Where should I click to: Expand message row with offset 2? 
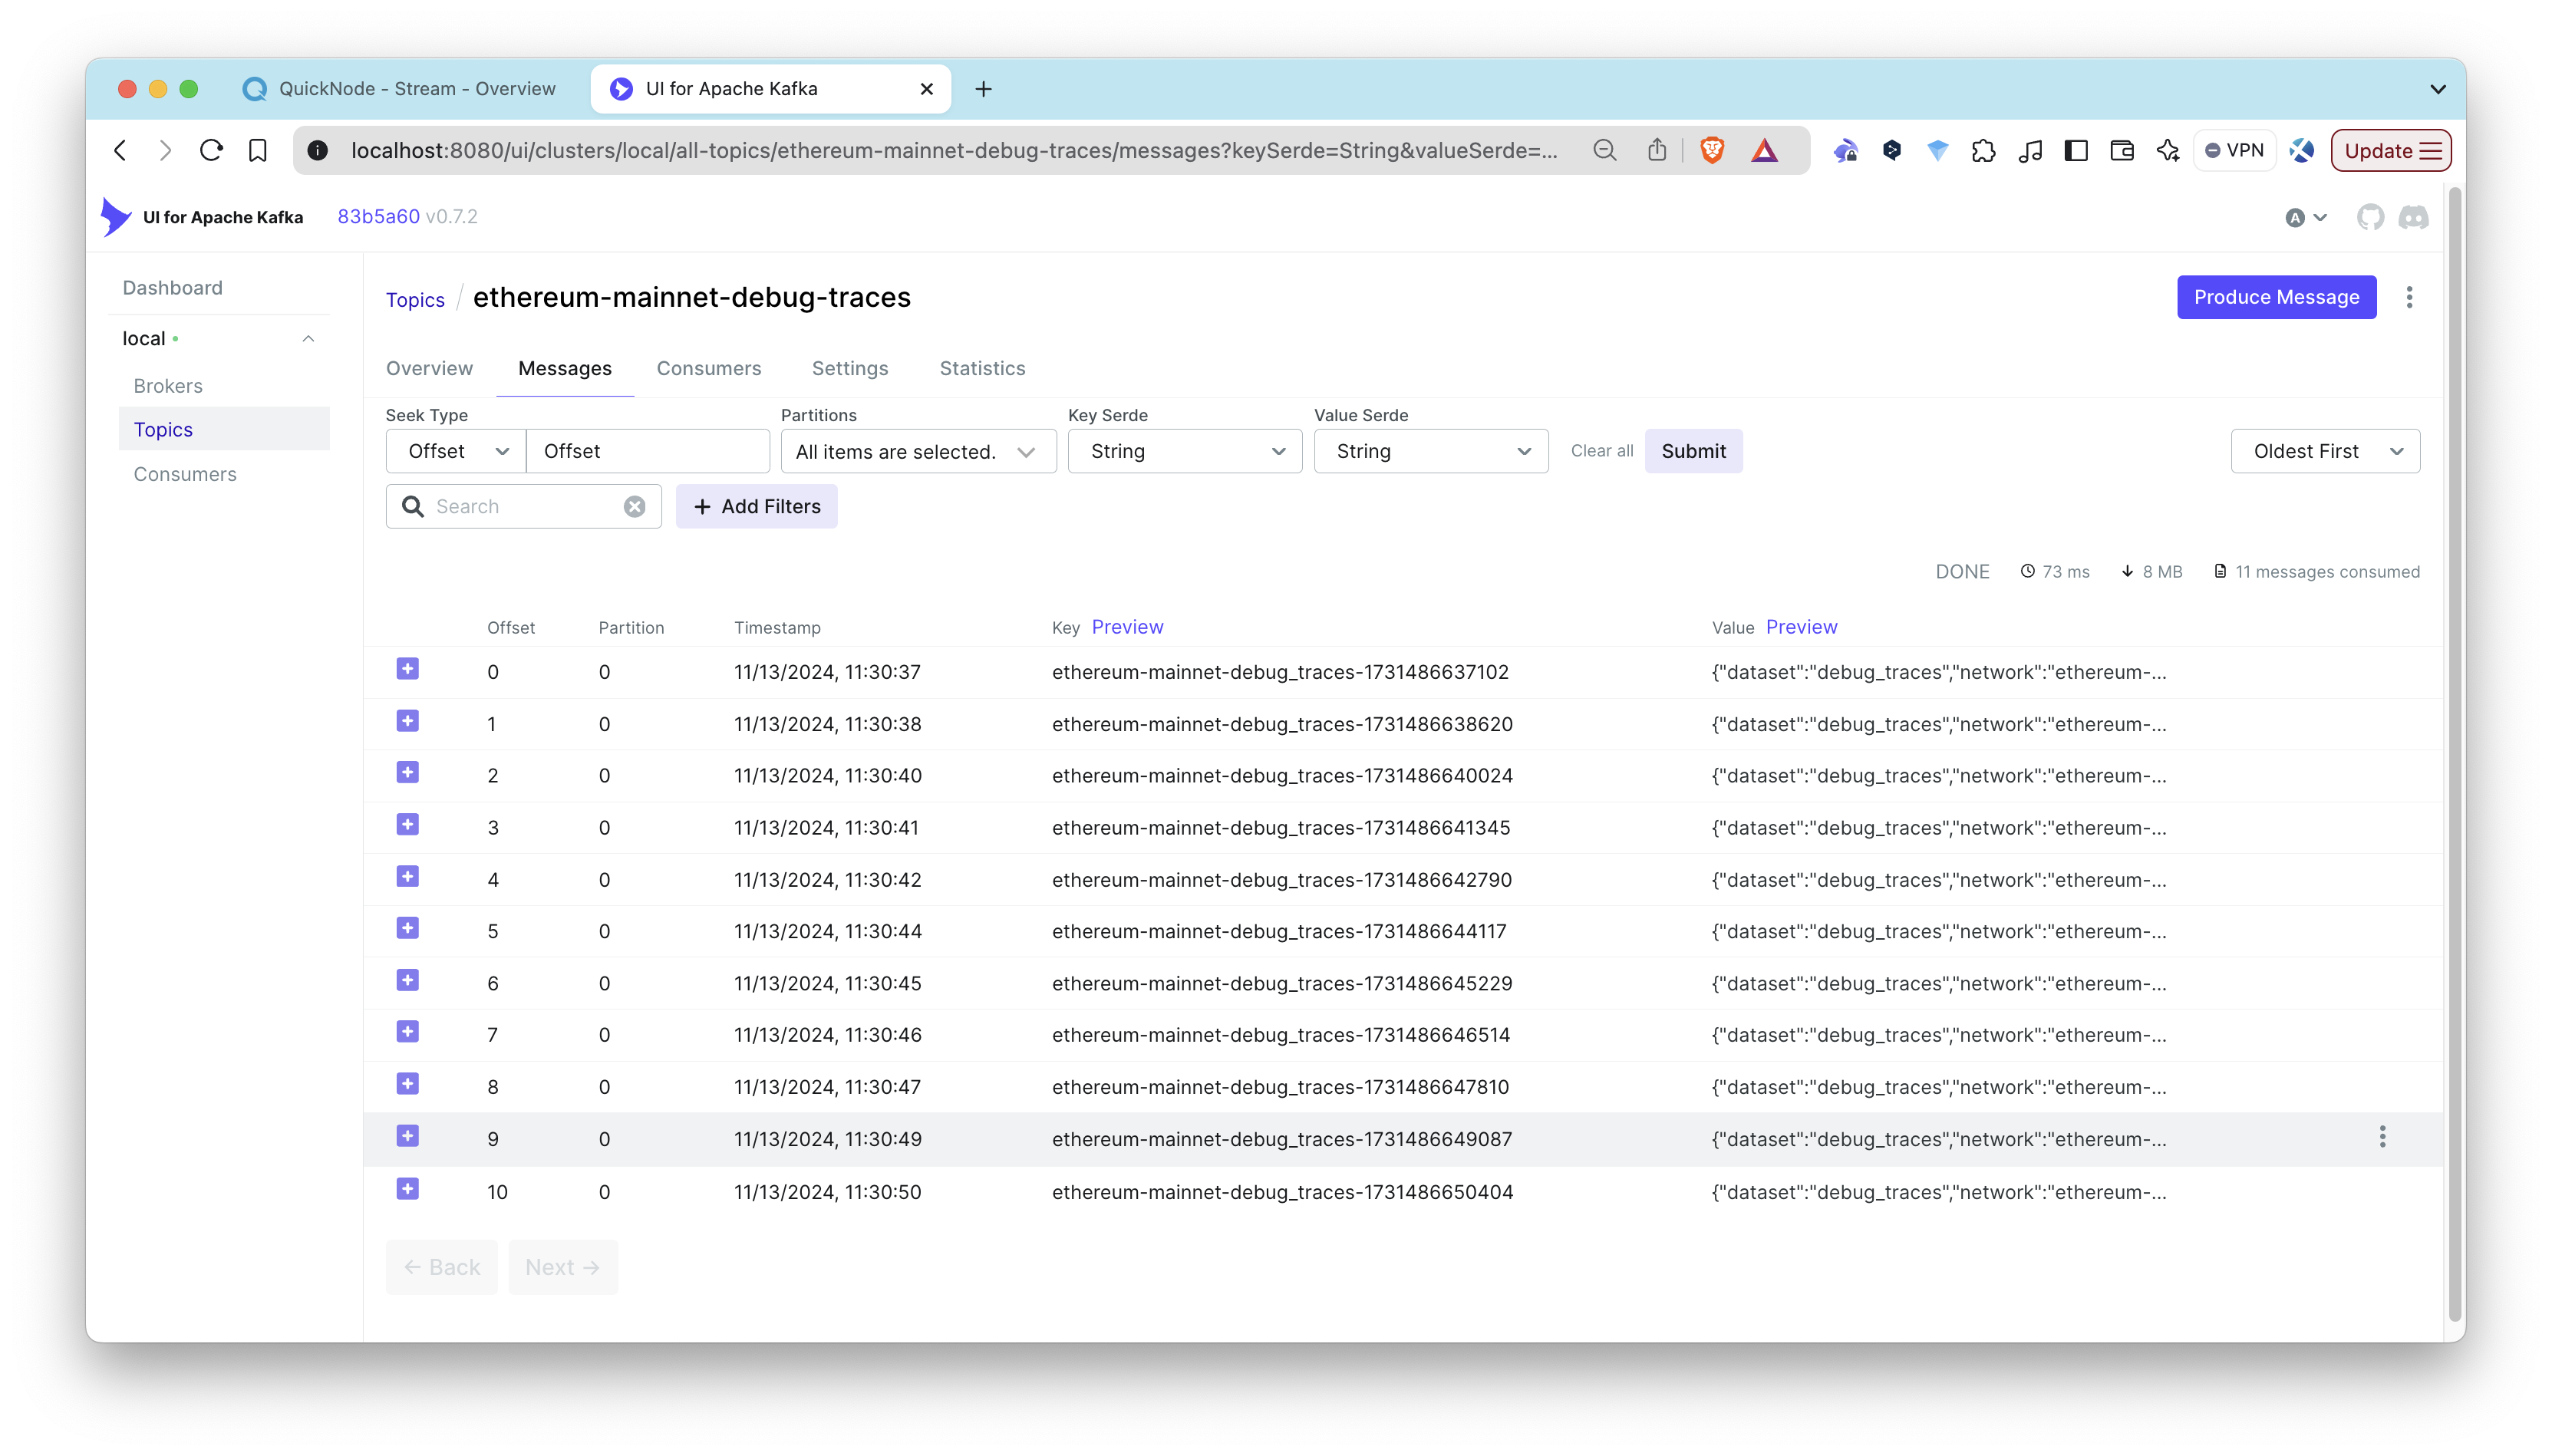pyautogui.click(x=407, y=773)
